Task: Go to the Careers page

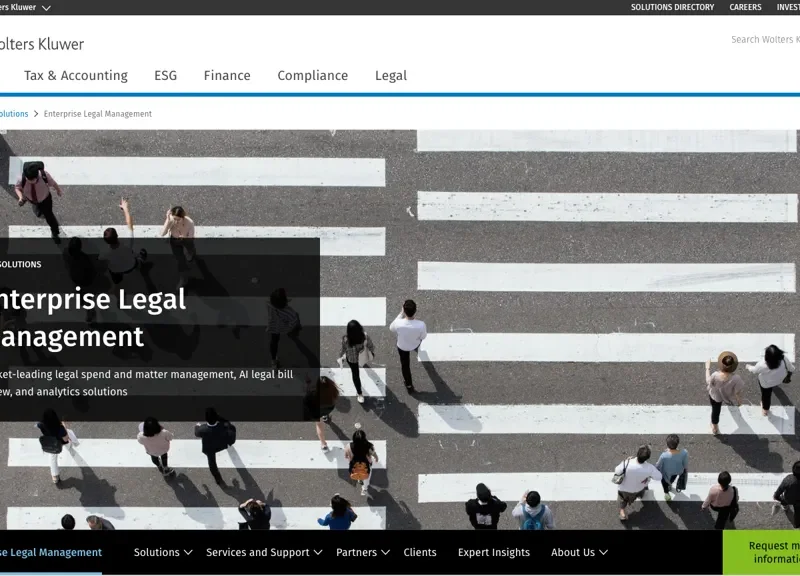Action: coord(745,8)
